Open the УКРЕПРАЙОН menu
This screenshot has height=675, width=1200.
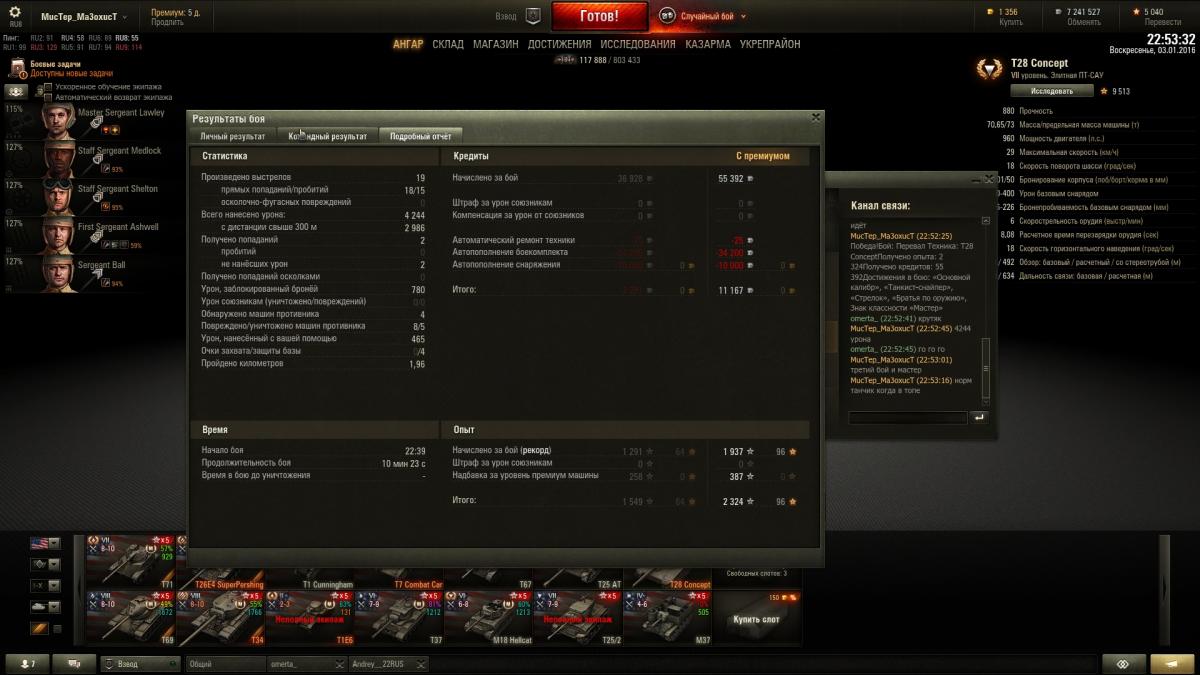coord(770,45)
